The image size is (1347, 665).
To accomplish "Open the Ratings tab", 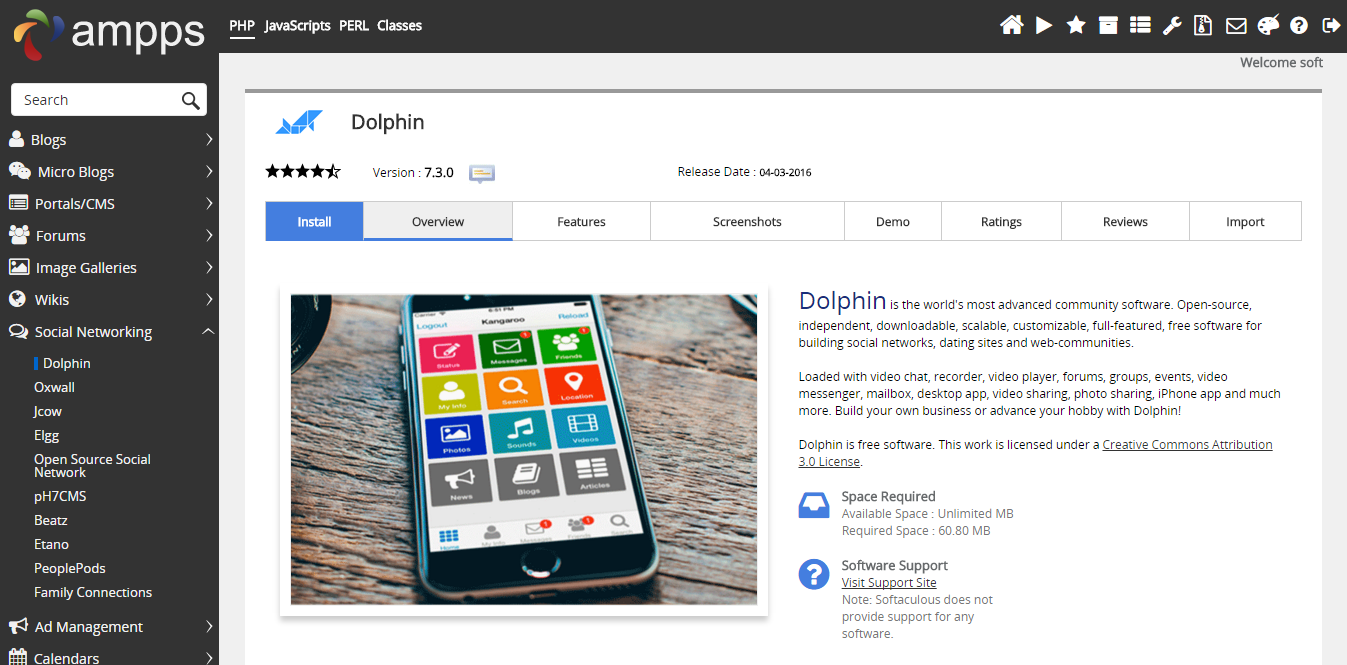I will point(1001,221).
